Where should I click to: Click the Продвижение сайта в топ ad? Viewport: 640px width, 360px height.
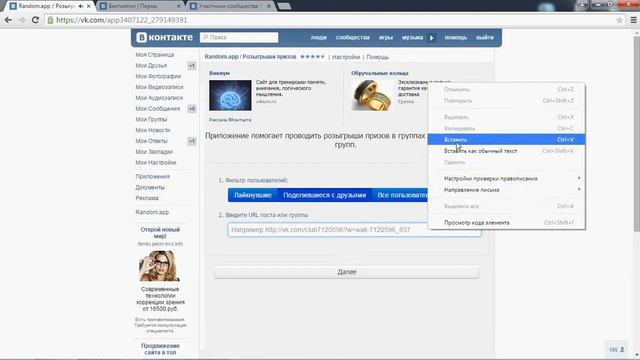(160, 349)
